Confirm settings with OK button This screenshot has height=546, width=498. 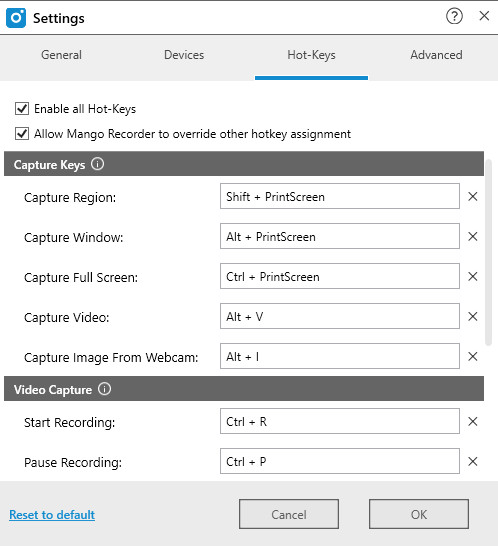pyautogui.click(x=419, y=514)
